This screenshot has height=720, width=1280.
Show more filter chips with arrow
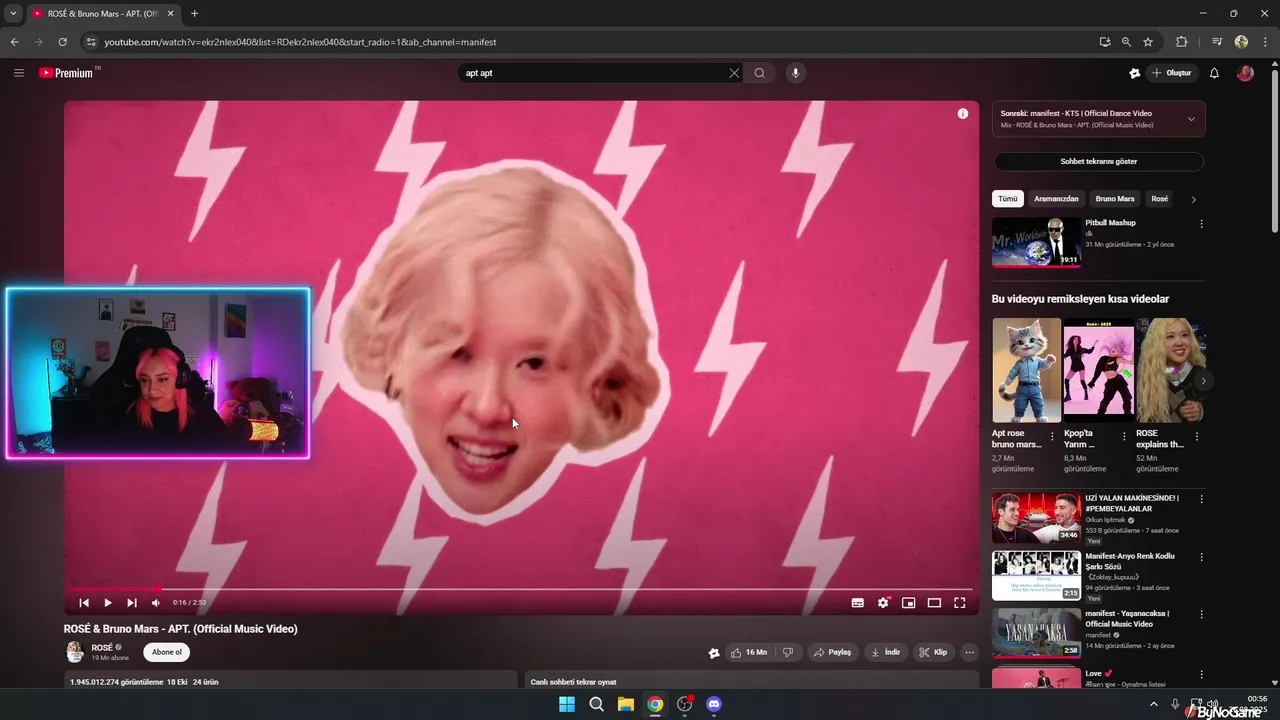[x=1193, y=199]
